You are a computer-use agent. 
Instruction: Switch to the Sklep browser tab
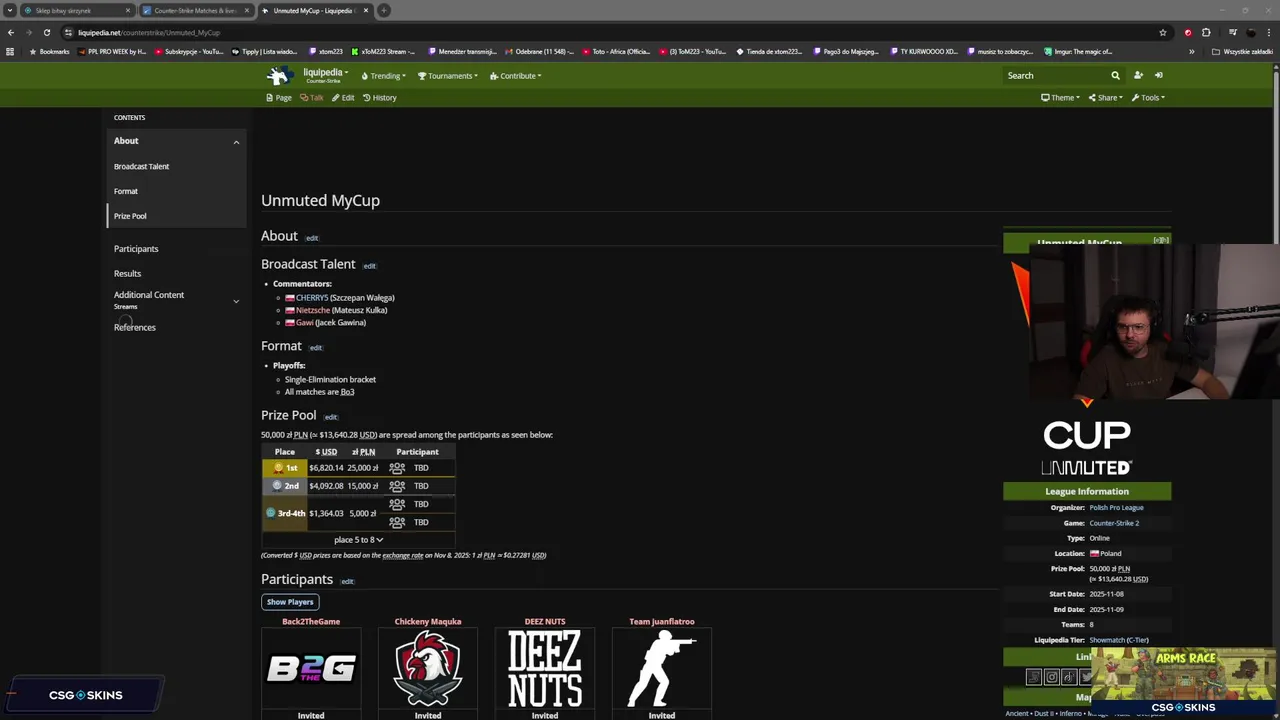[78, 10]
